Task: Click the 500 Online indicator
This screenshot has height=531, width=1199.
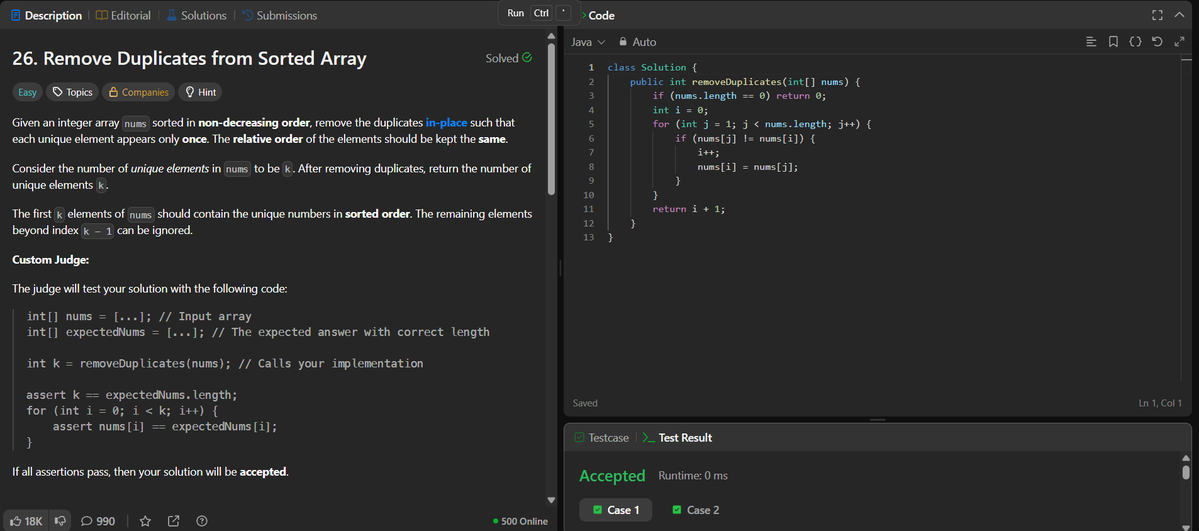Action: click(x=521, y=522)
